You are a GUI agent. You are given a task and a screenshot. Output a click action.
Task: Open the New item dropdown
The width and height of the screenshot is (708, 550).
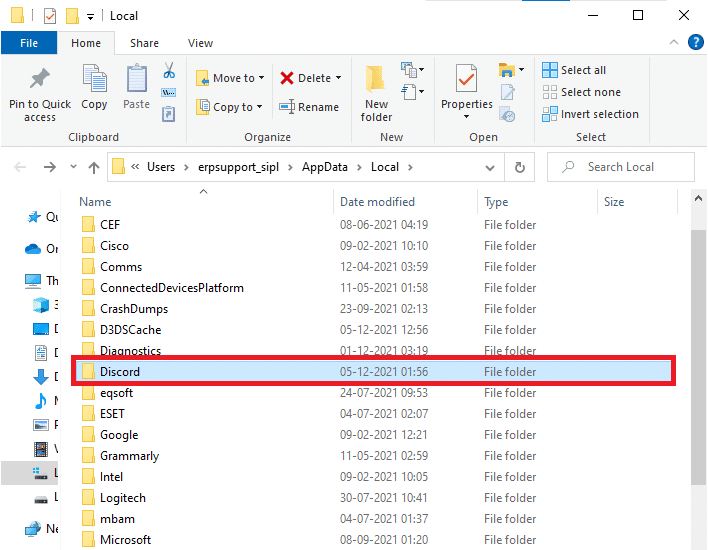[413, 70]
